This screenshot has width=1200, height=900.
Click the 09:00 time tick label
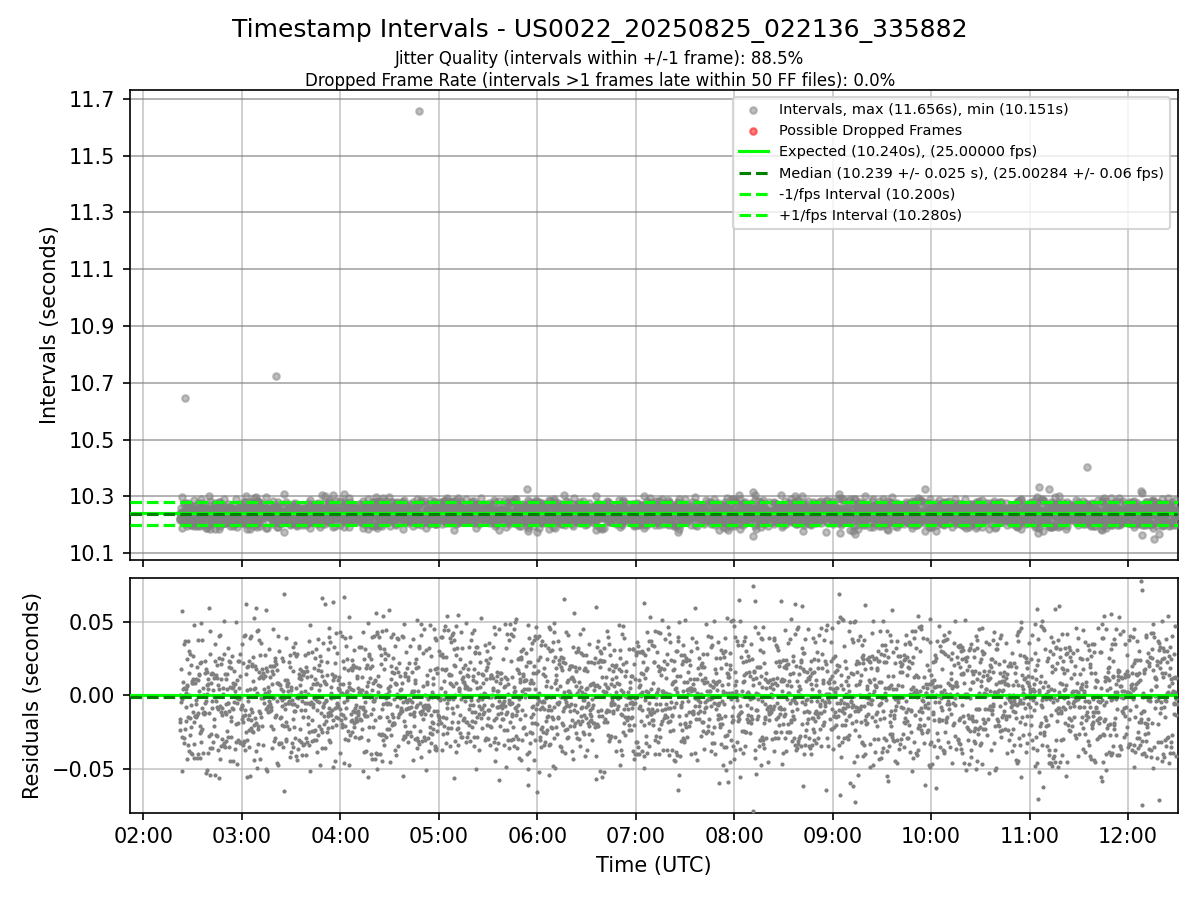tap(832, 835)
